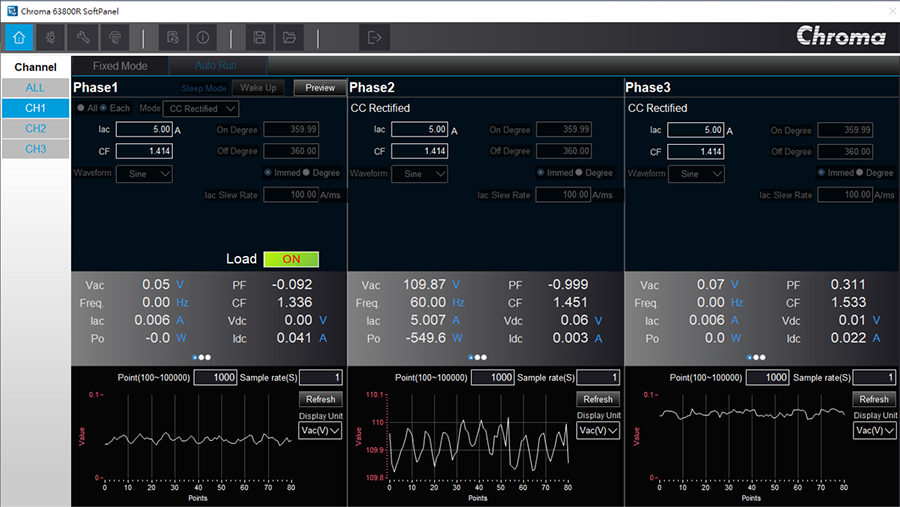Click the Chroma app icon in title bar
Image resolution: width=900 pixels, height=507 pixels.
[12, 11]
